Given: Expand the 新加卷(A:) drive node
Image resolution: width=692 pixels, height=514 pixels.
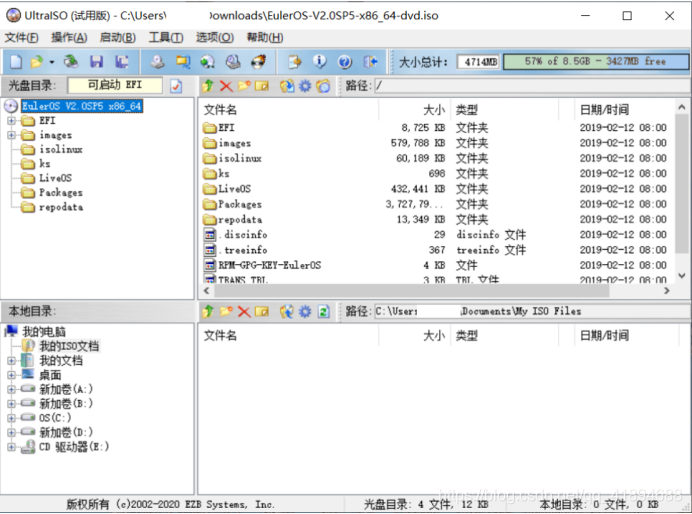Looking at the screenshot, I should (11, 390).
